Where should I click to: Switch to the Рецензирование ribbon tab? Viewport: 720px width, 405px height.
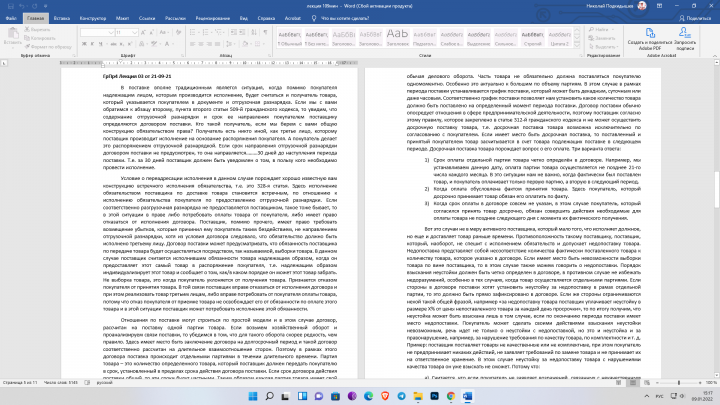[x=213, y=18]
